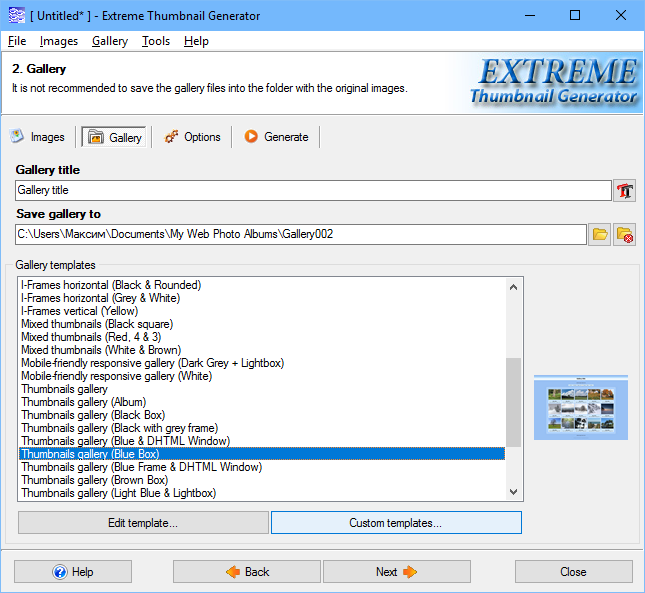
Task: Open the Tools menu
Action: [155, 41]
